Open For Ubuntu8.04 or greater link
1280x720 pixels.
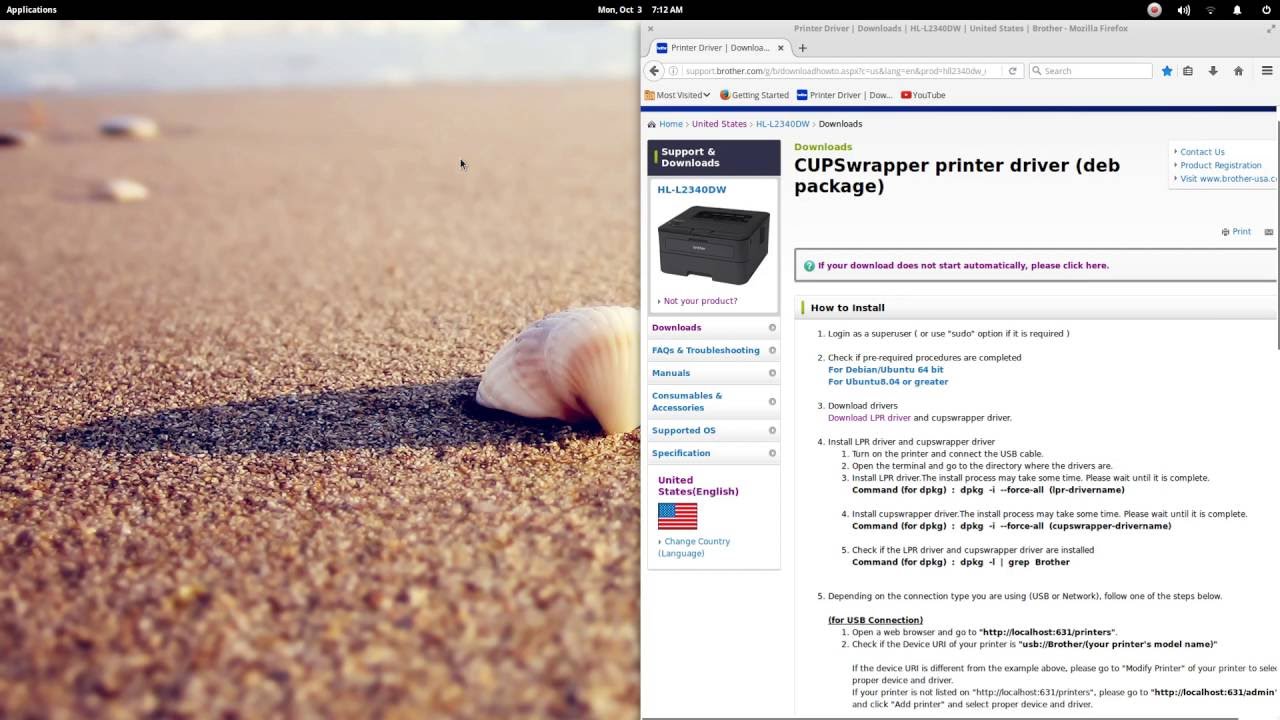click(x=888, y=382)
